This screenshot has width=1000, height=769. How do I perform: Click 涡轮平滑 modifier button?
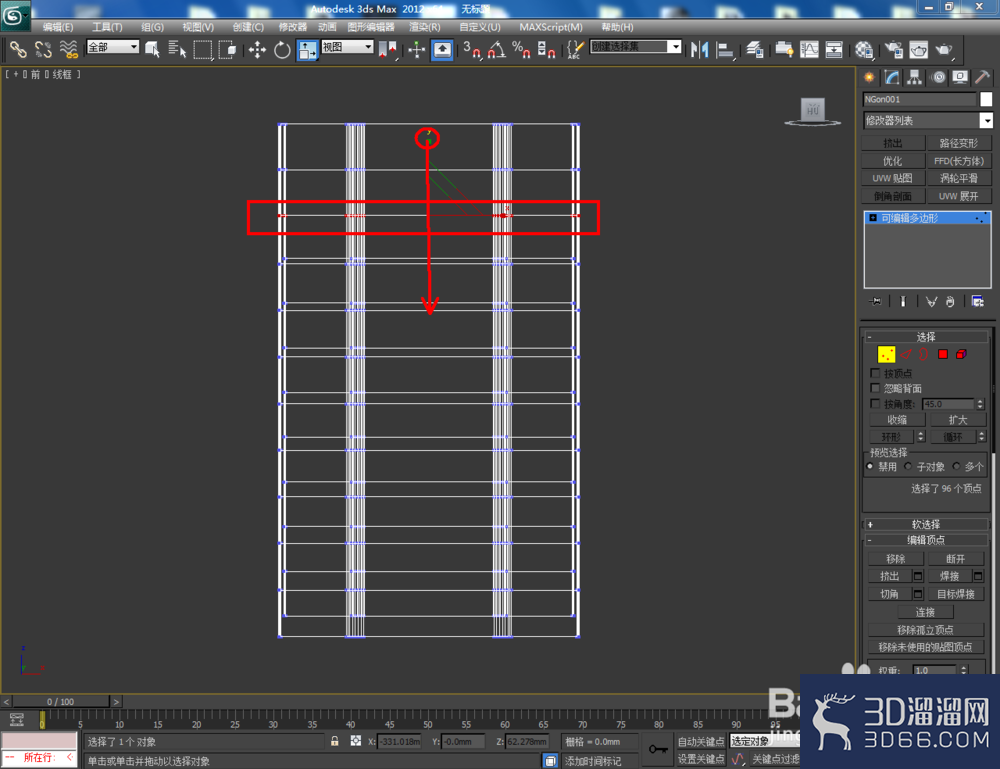pyautogui.click(x=959, y=178)
